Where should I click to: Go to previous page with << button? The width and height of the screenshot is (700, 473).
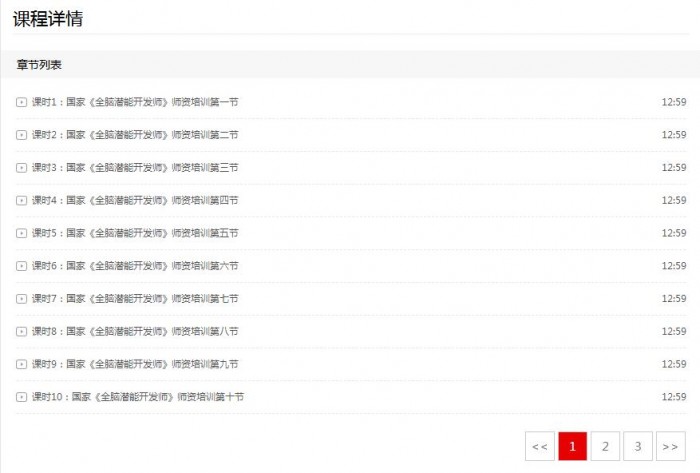coord(540,446)
